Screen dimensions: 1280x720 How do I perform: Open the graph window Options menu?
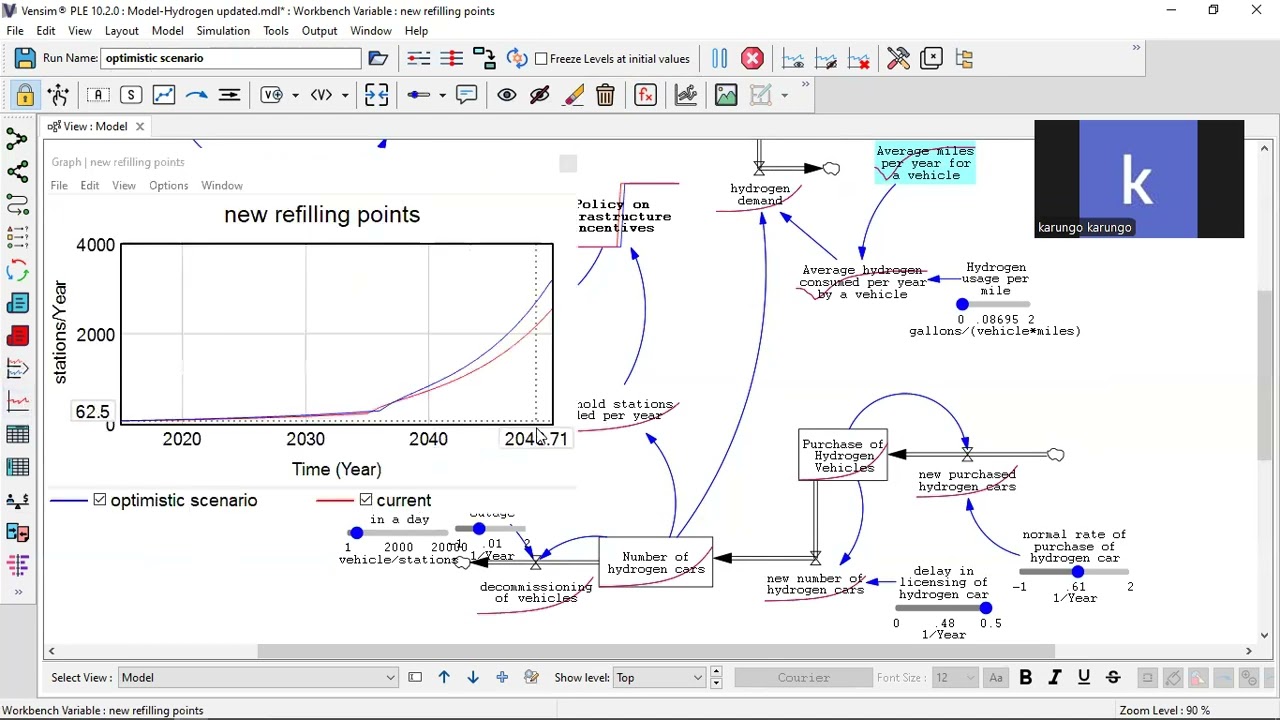pyautogui.click(x=168, y=185)
